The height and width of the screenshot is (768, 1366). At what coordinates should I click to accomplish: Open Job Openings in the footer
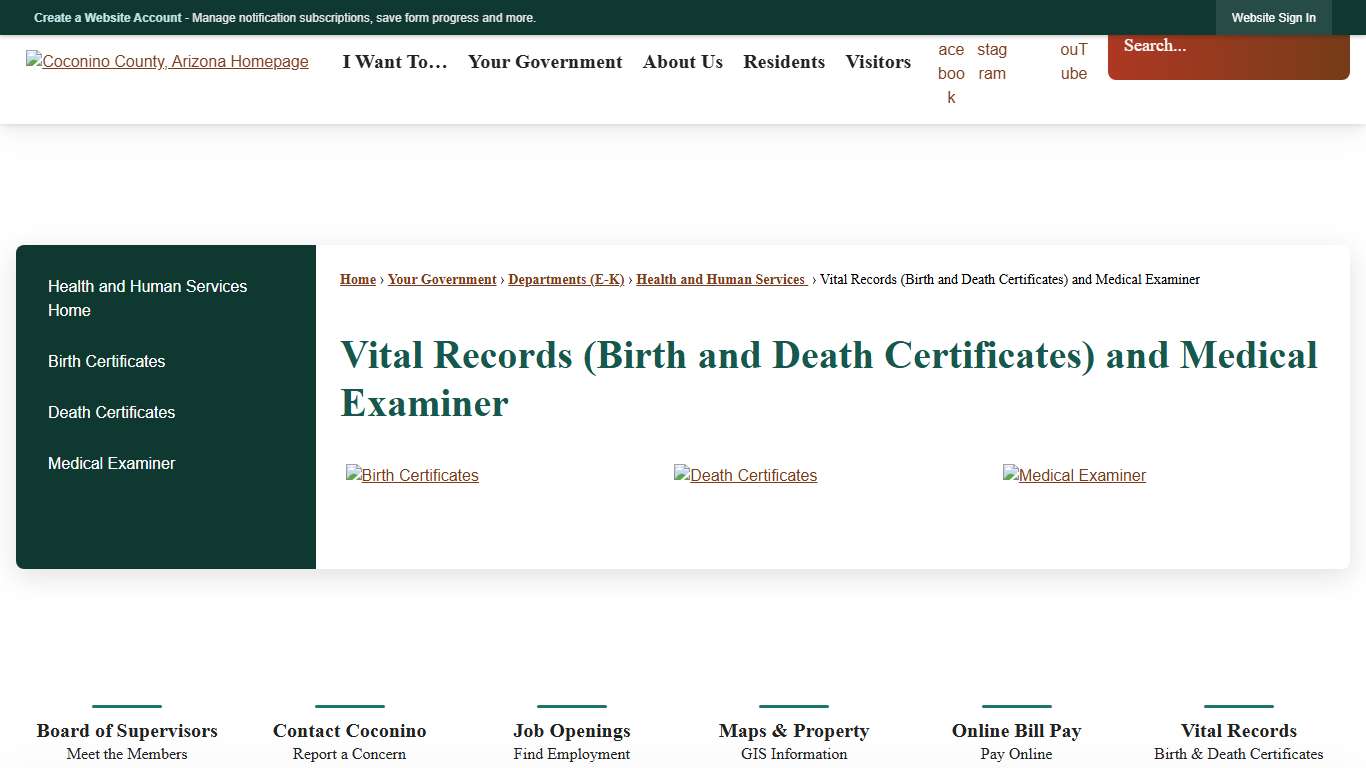(x=571, y=731)
